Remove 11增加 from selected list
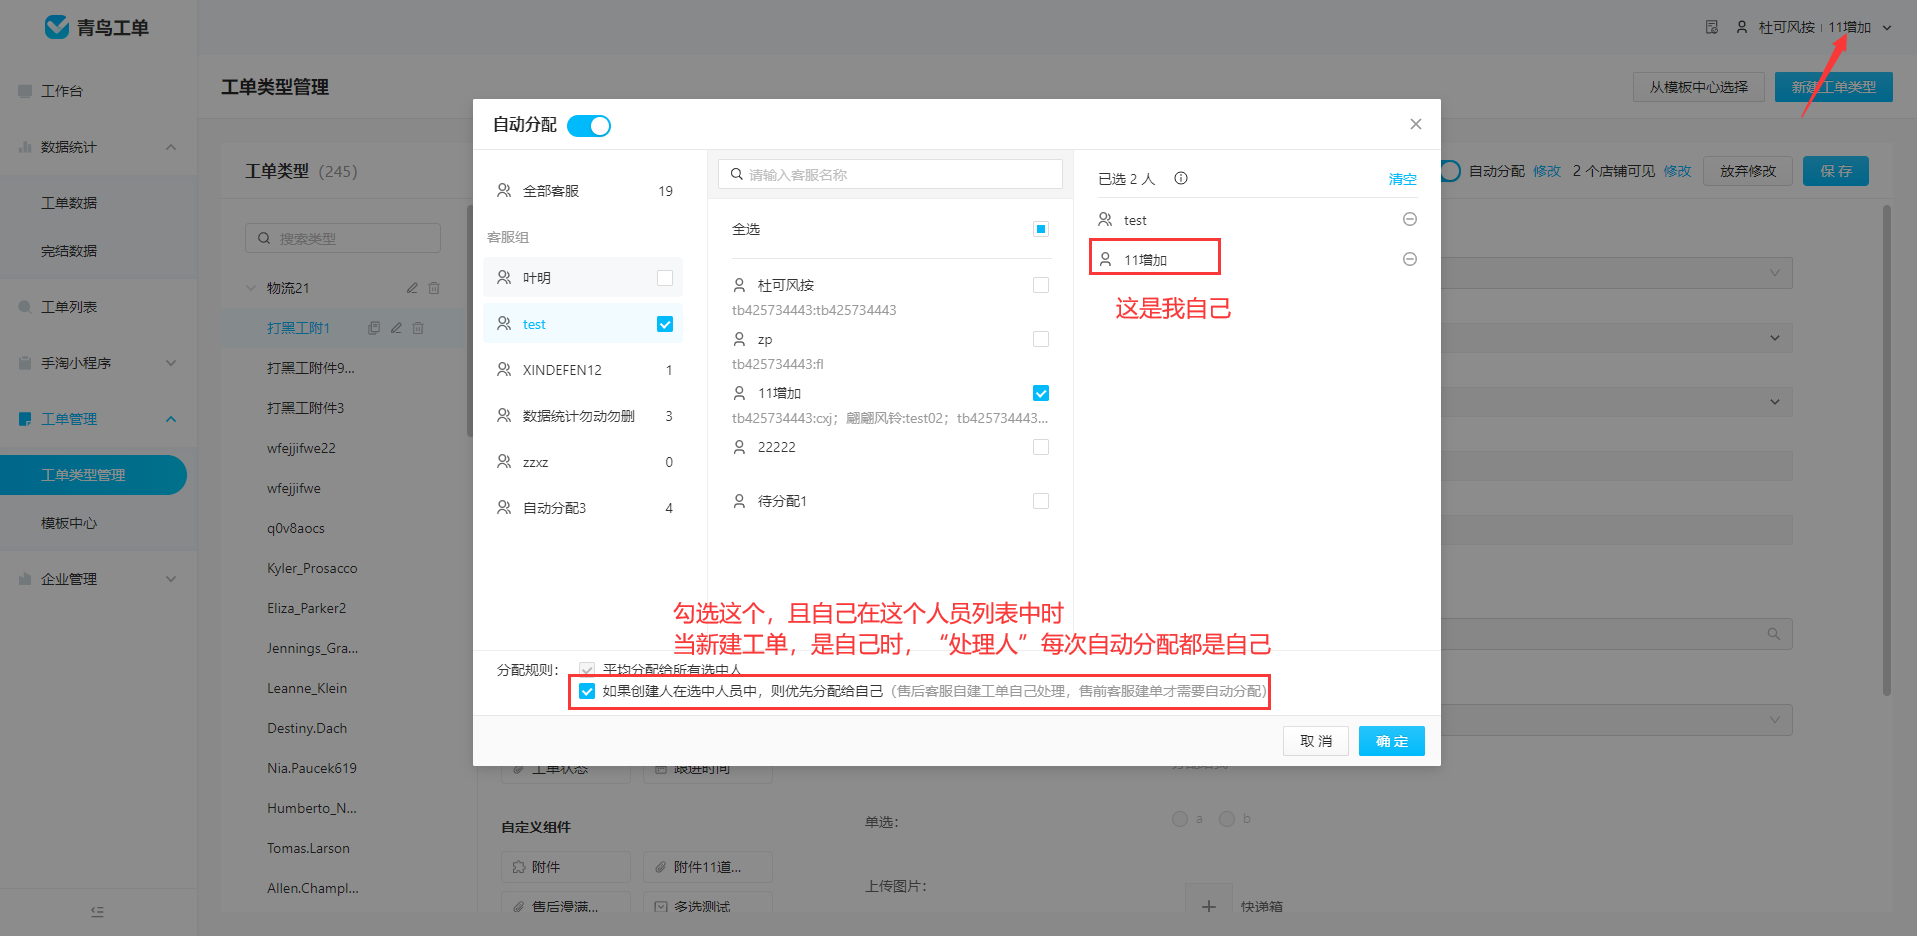Viewport: 1917px width, 936px height. point(1410,259)
